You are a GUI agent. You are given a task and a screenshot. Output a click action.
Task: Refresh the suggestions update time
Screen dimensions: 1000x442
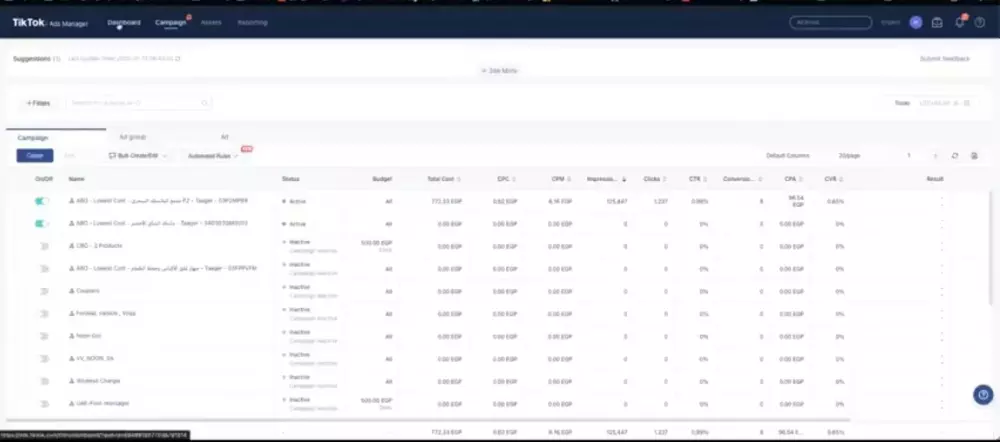(178, 59)
